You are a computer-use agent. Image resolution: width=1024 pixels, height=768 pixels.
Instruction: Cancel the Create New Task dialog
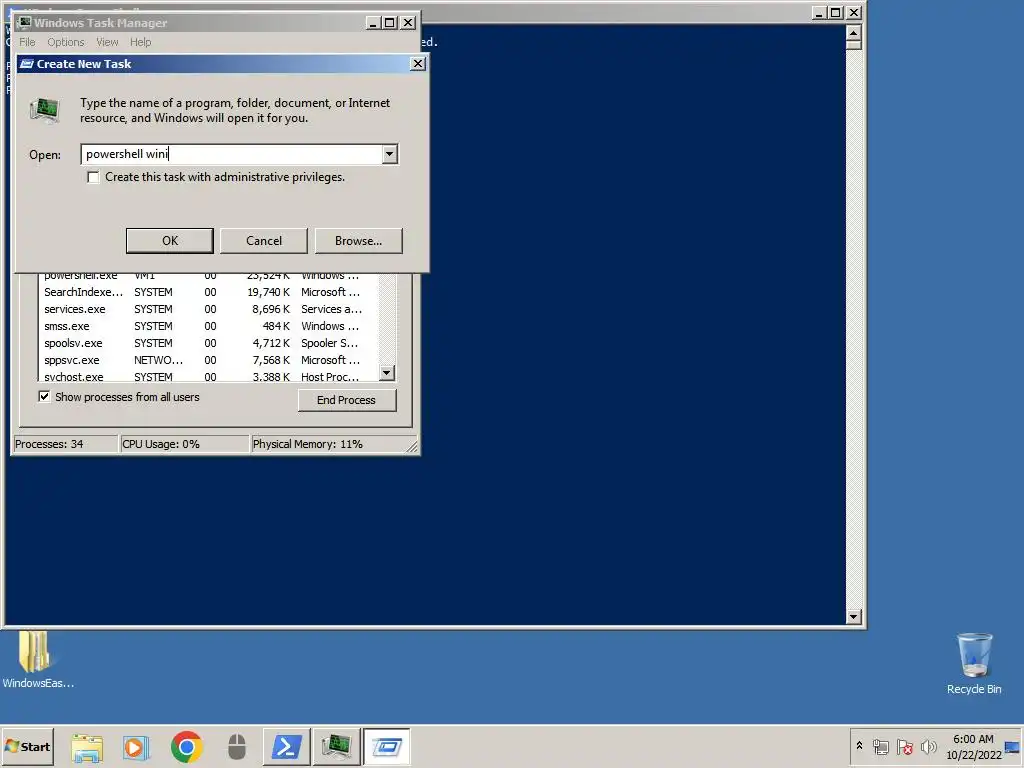point(264,240)
